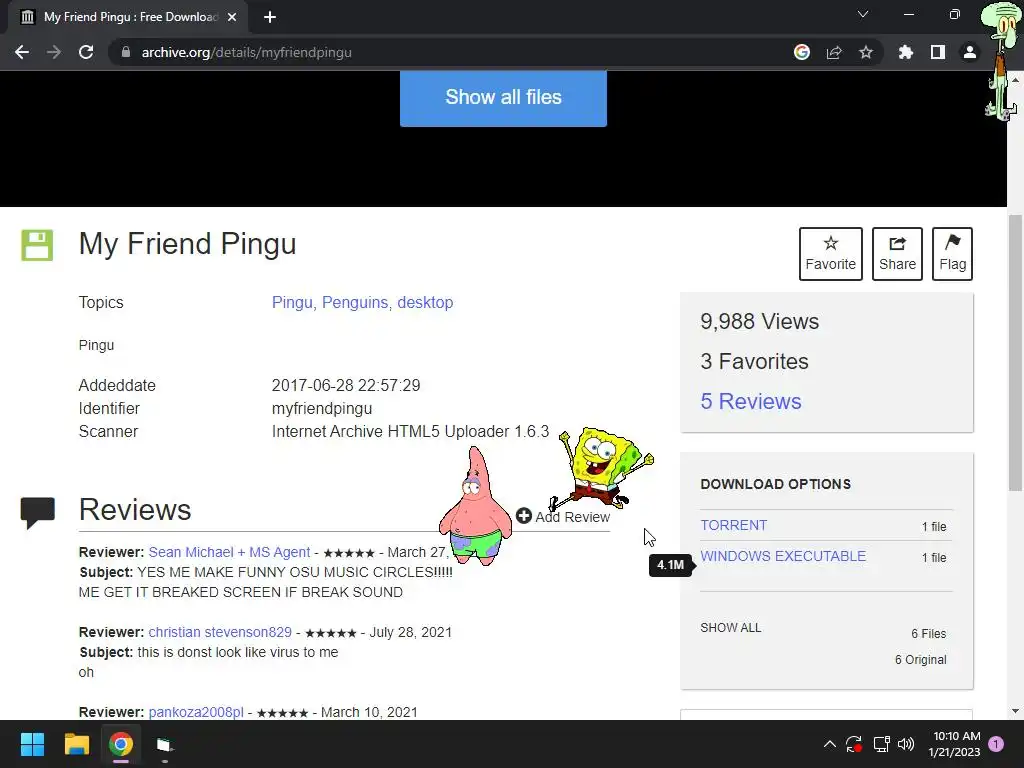Click the page vertical scrollbar thumb
This screenshot has height=768, width=1024.
click(1016, 353)
